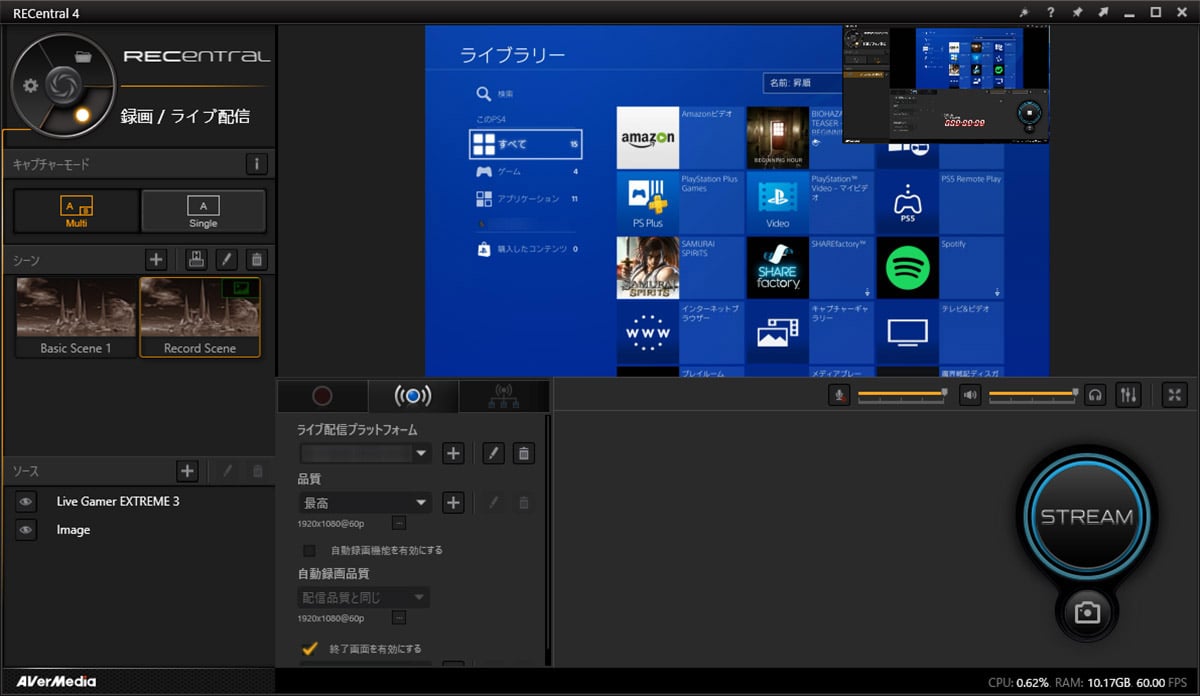Screen dimensions: 1200x696
Task: Take a snapshot with the camera button
Action: (x=1087, y=613)
